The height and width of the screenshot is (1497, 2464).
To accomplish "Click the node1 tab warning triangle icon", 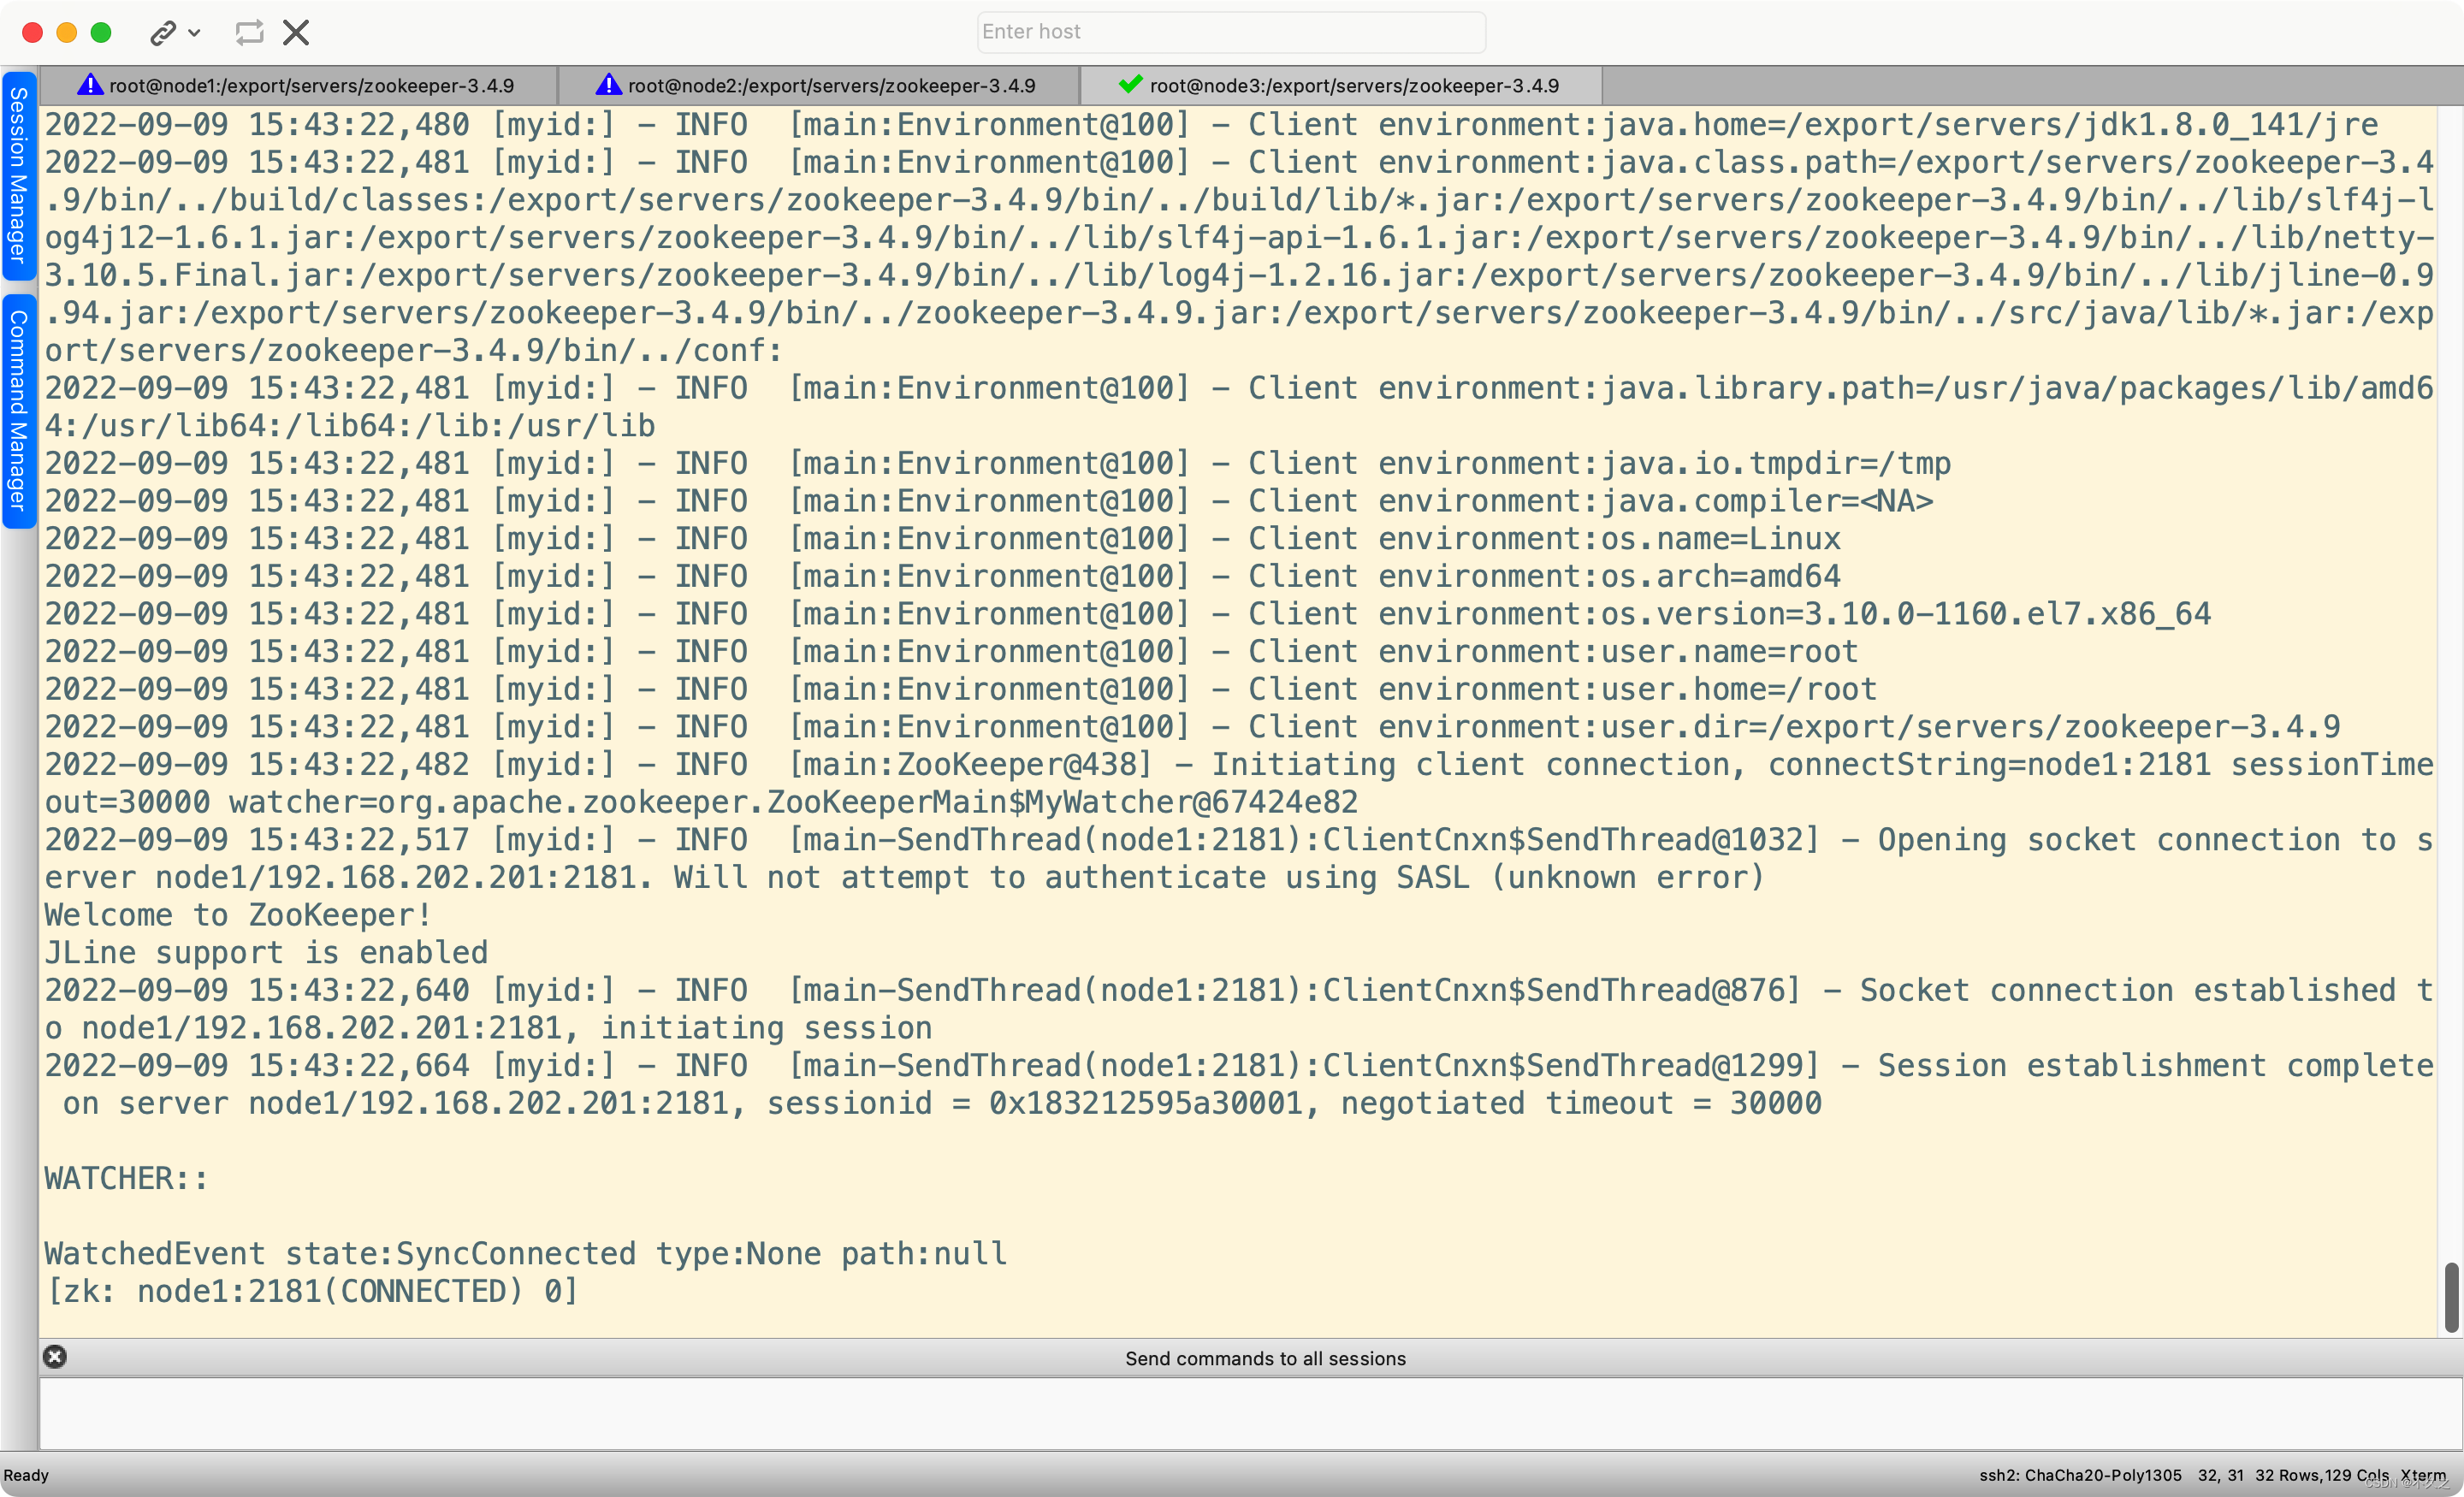I will coord(90,85).
